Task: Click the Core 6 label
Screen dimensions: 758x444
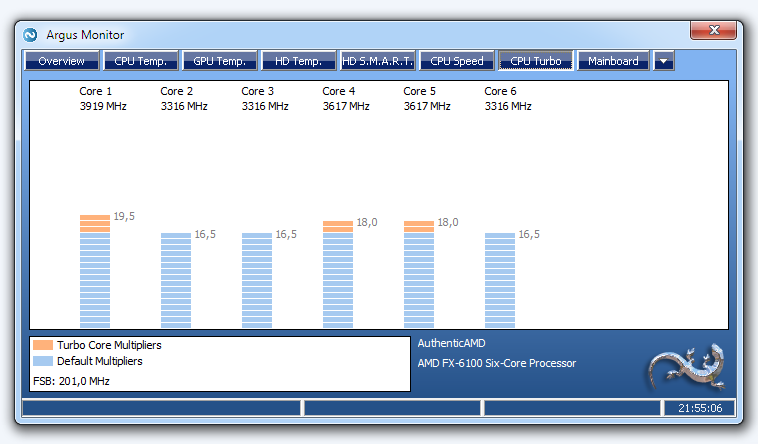Action: [x=500, y=91]
